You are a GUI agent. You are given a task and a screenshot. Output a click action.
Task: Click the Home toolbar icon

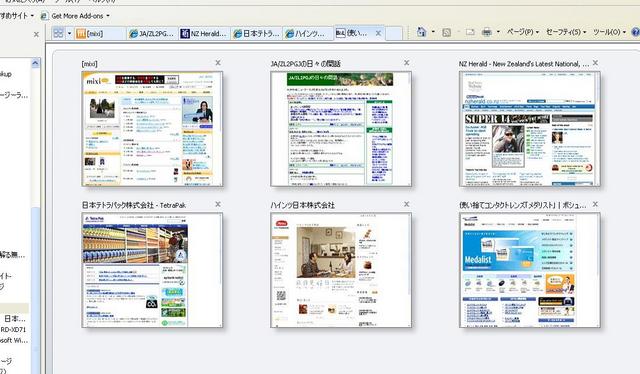pyautogui.click(x=421, y=32)
